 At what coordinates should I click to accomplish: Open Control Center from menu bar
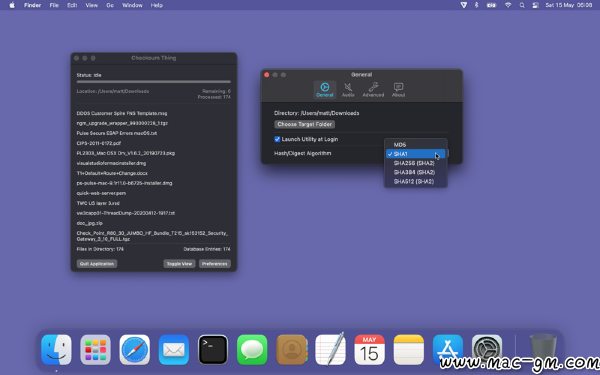point(535,5)
